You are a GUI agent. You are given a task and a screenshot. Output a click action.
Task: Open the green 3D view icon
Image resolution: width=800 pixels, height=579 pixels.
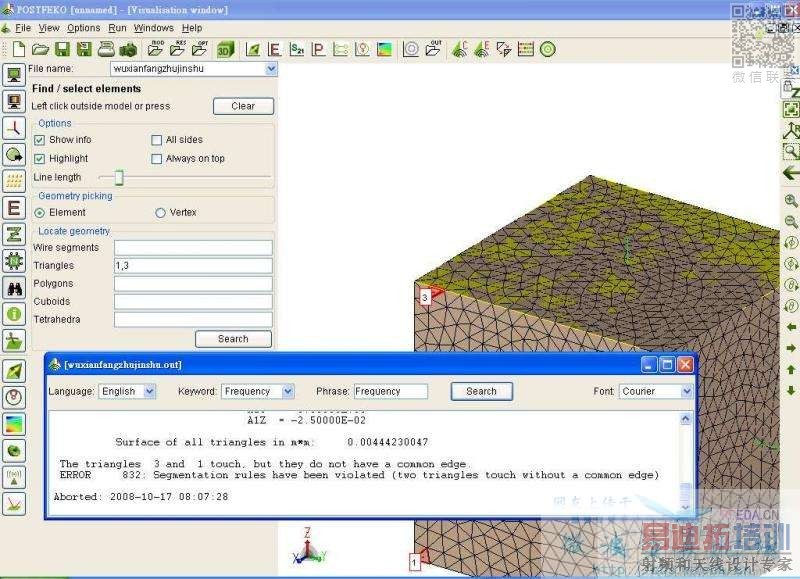(225, 49)
